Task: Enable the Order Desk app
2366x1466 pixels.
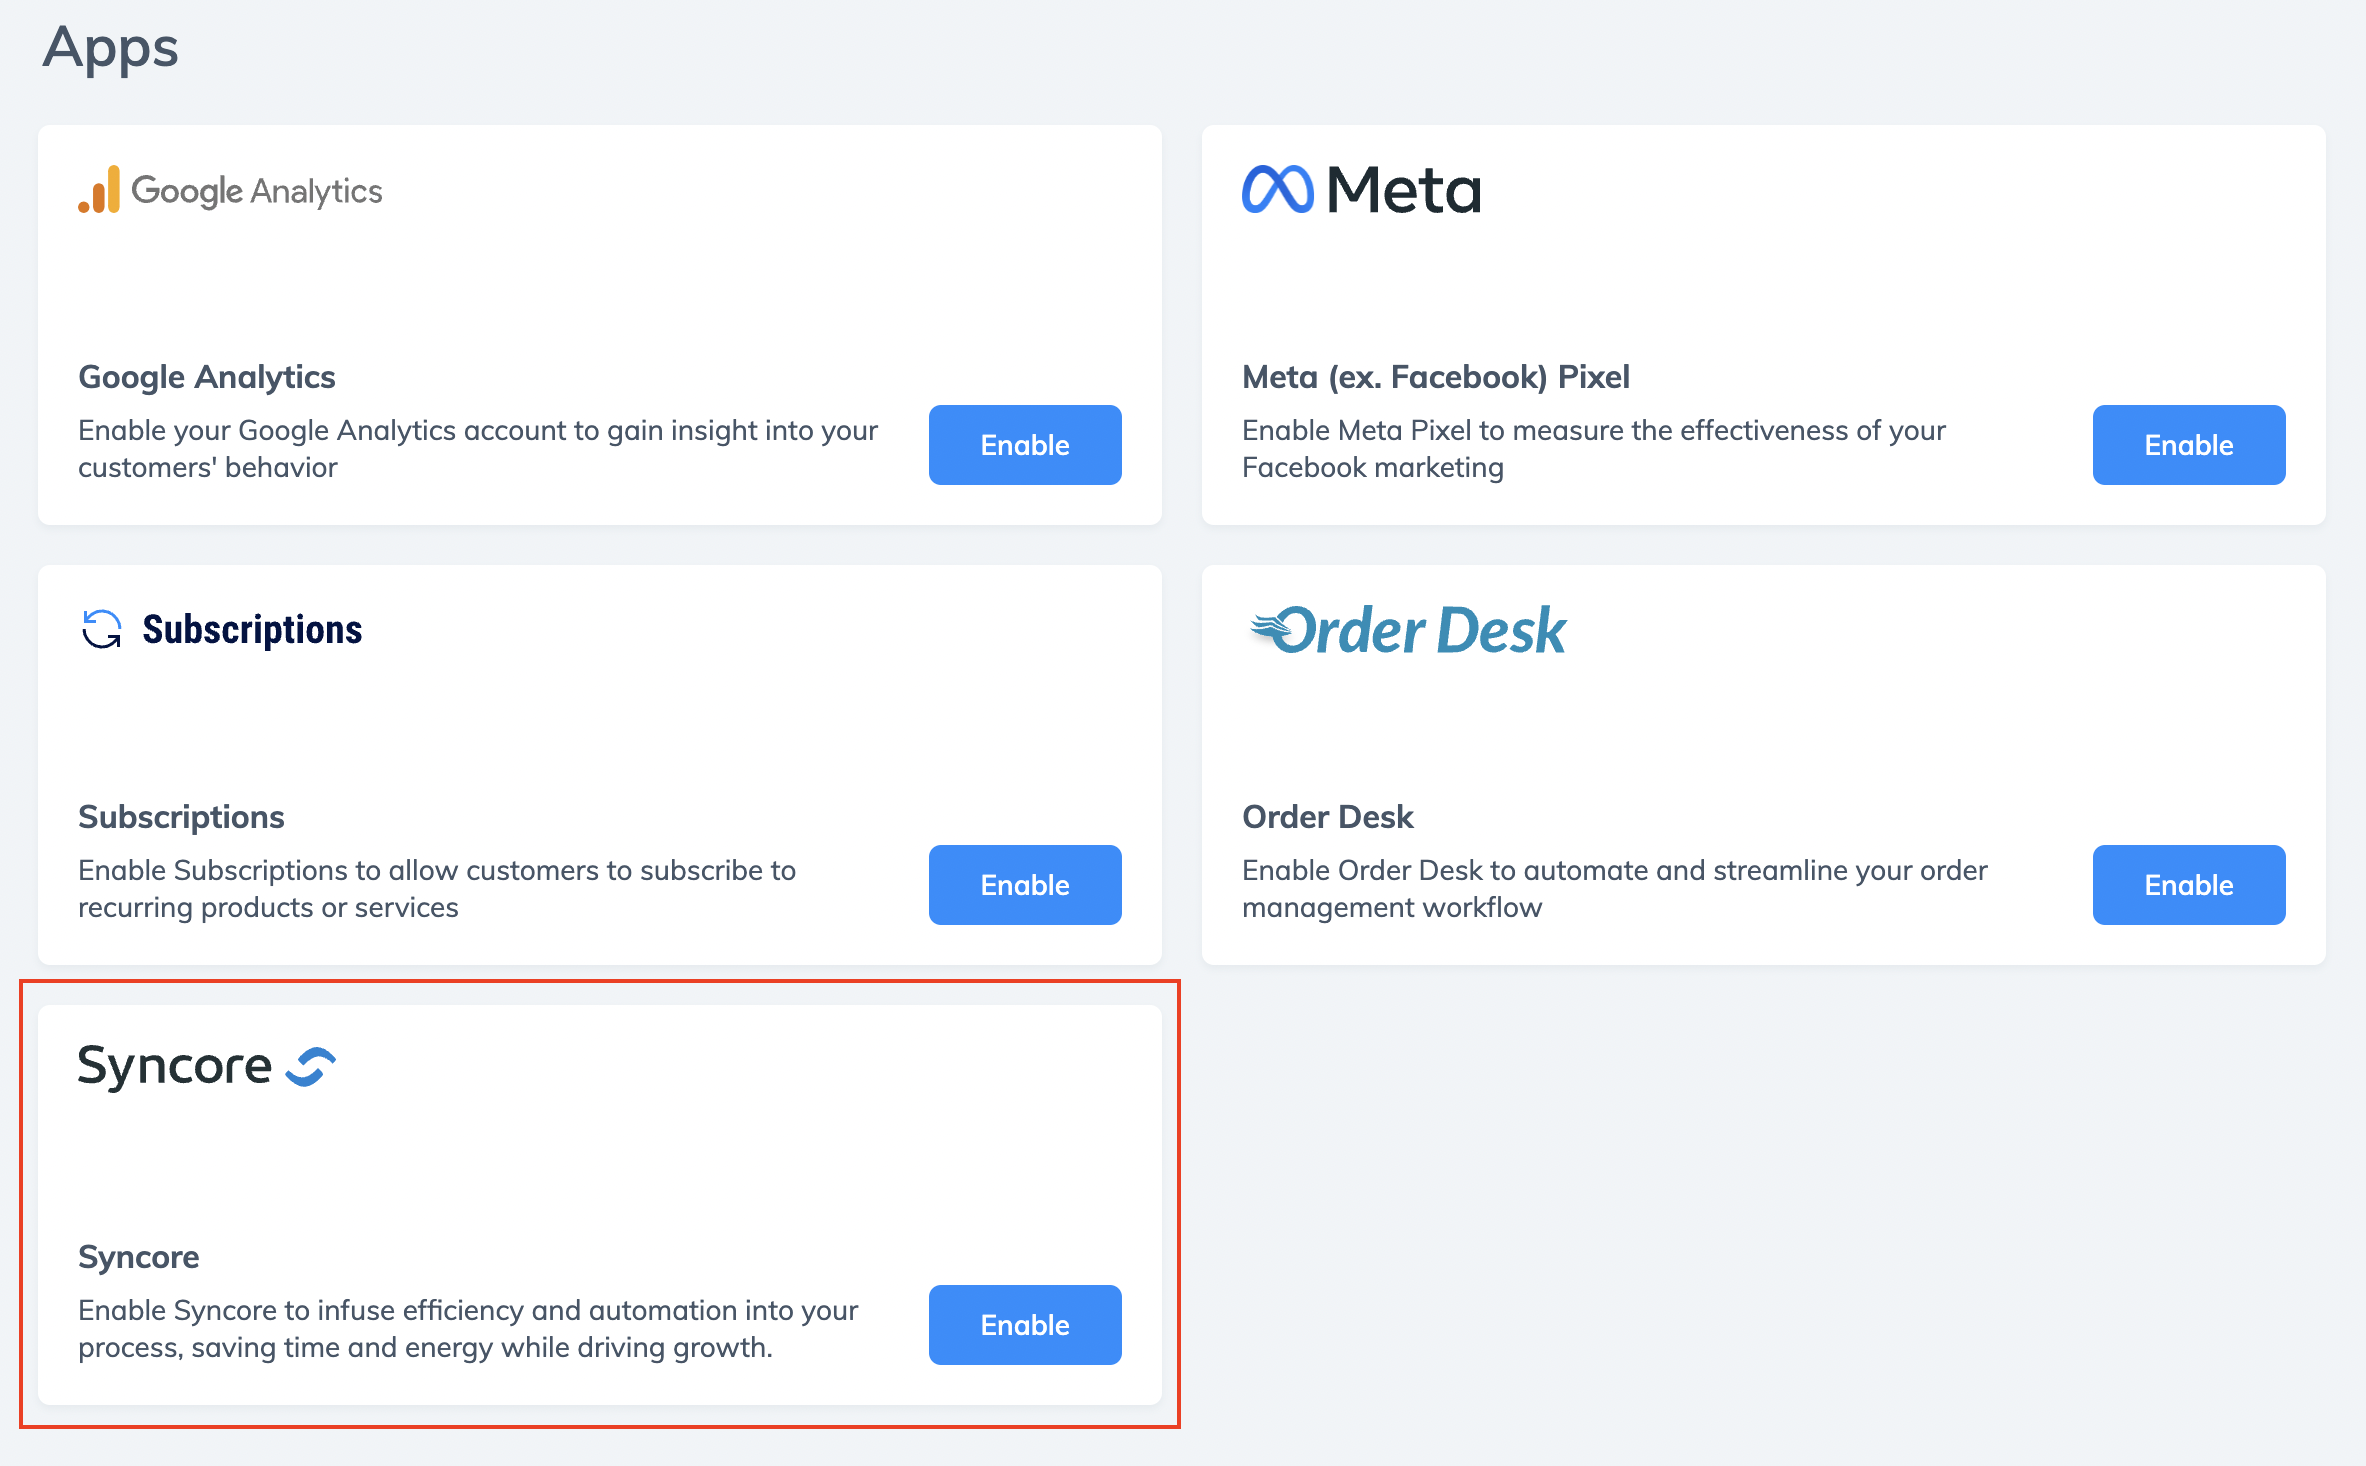Action: [x=2189, y=885]
